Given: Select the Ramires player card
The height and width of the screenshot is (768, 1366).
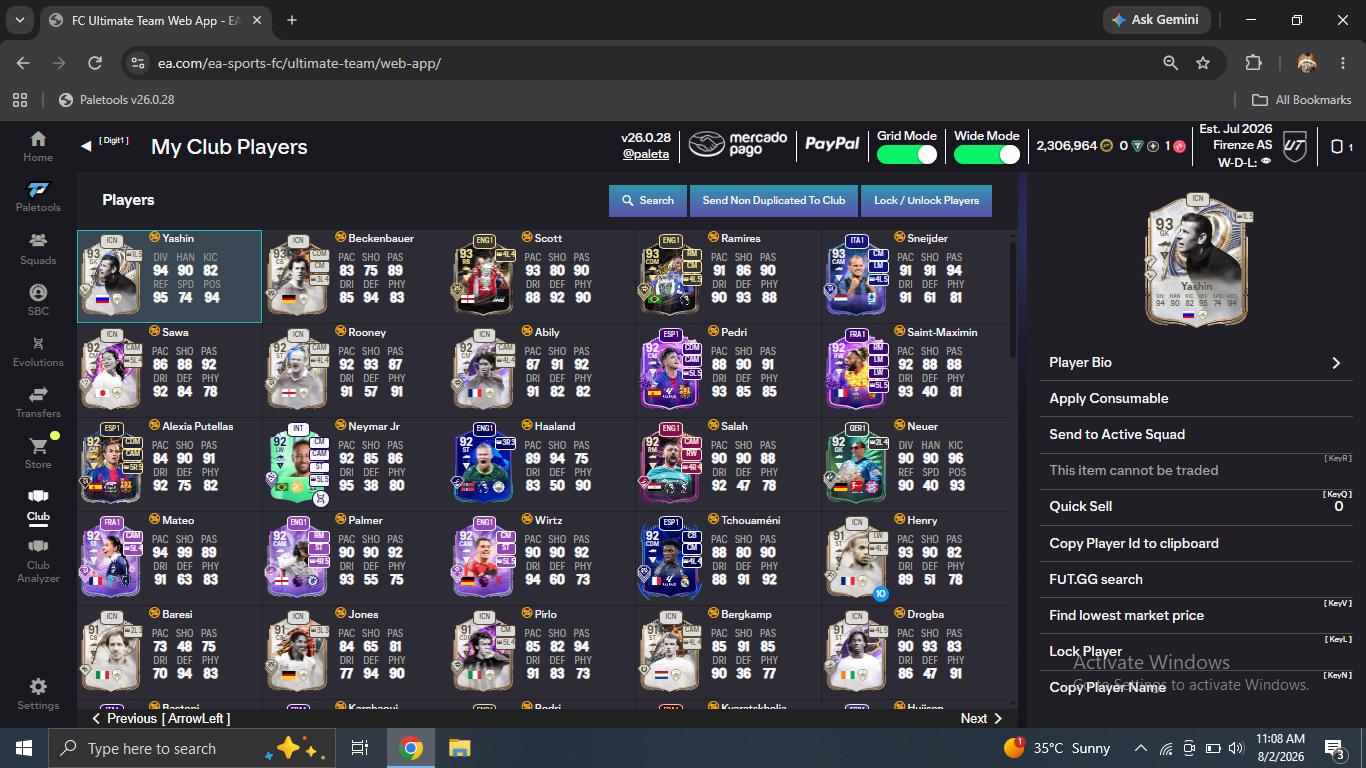Looking at the screenshot, I should pyautogui.click(x=728, y=276).
